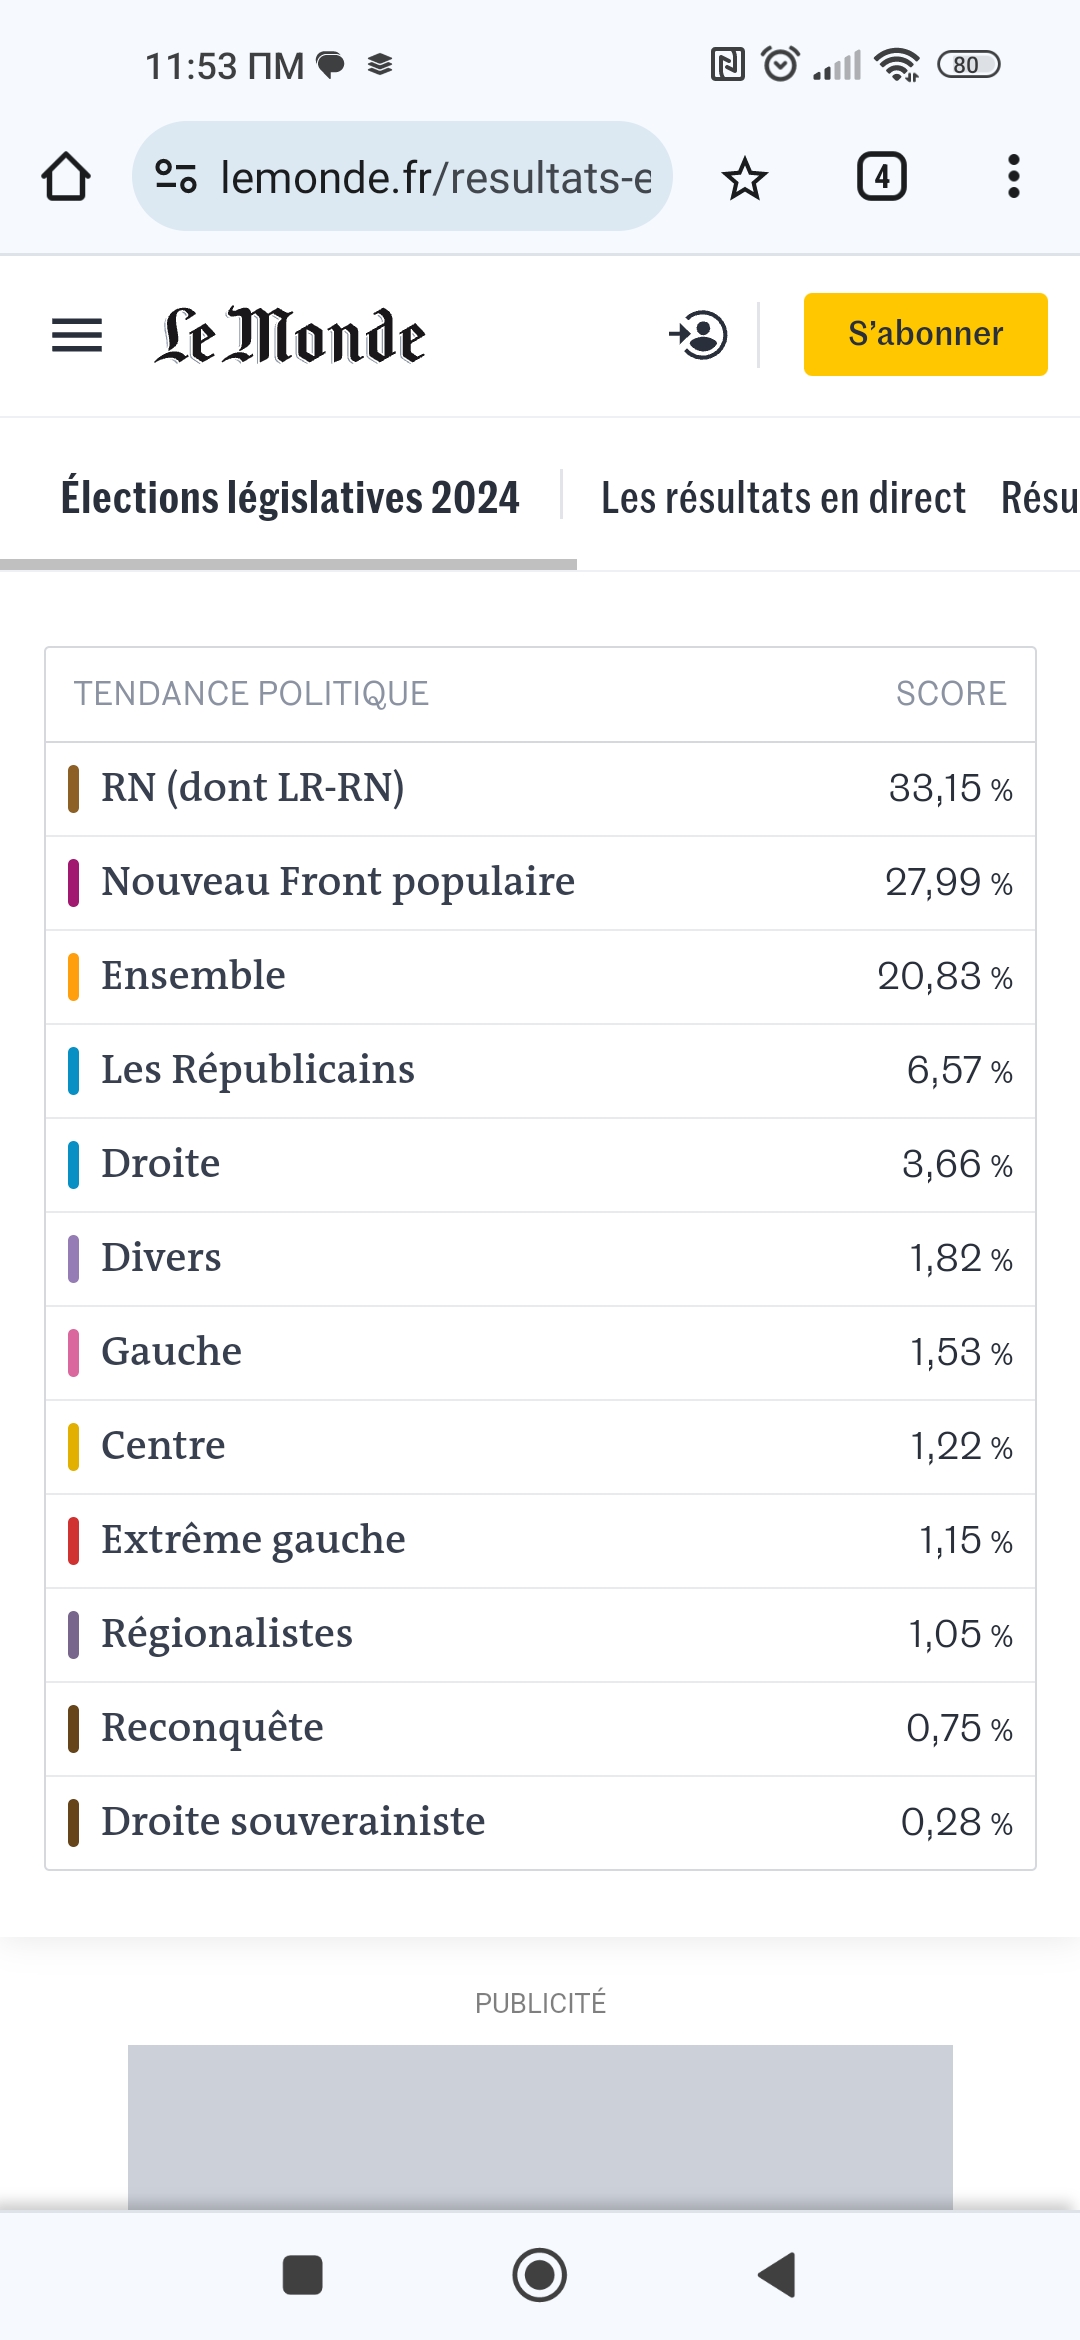The width and height of the screenshot is (1080, 2340).
Task: Click the account sign-in icon
Action: click(699, 335)
